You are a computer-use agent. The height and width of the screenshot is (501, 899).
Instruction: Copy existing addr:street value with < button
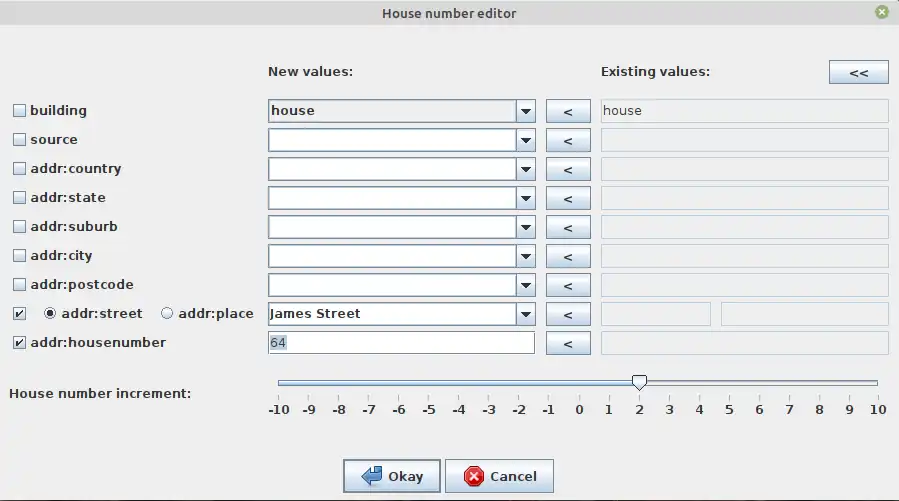568,314
